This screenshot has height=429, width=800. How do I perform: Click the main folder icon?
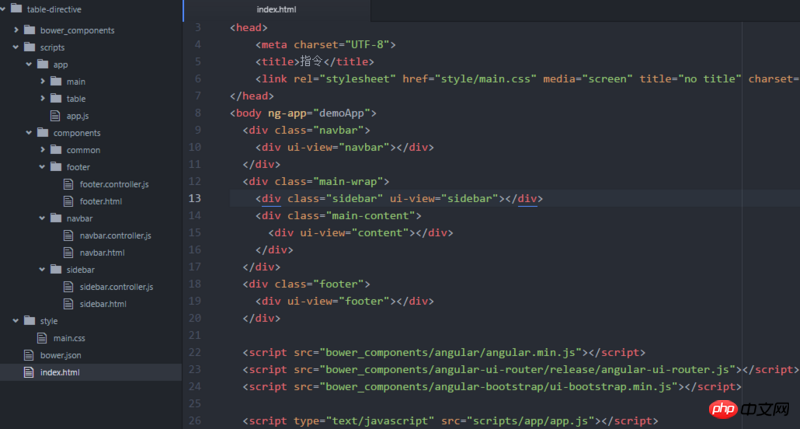[56, 81]
